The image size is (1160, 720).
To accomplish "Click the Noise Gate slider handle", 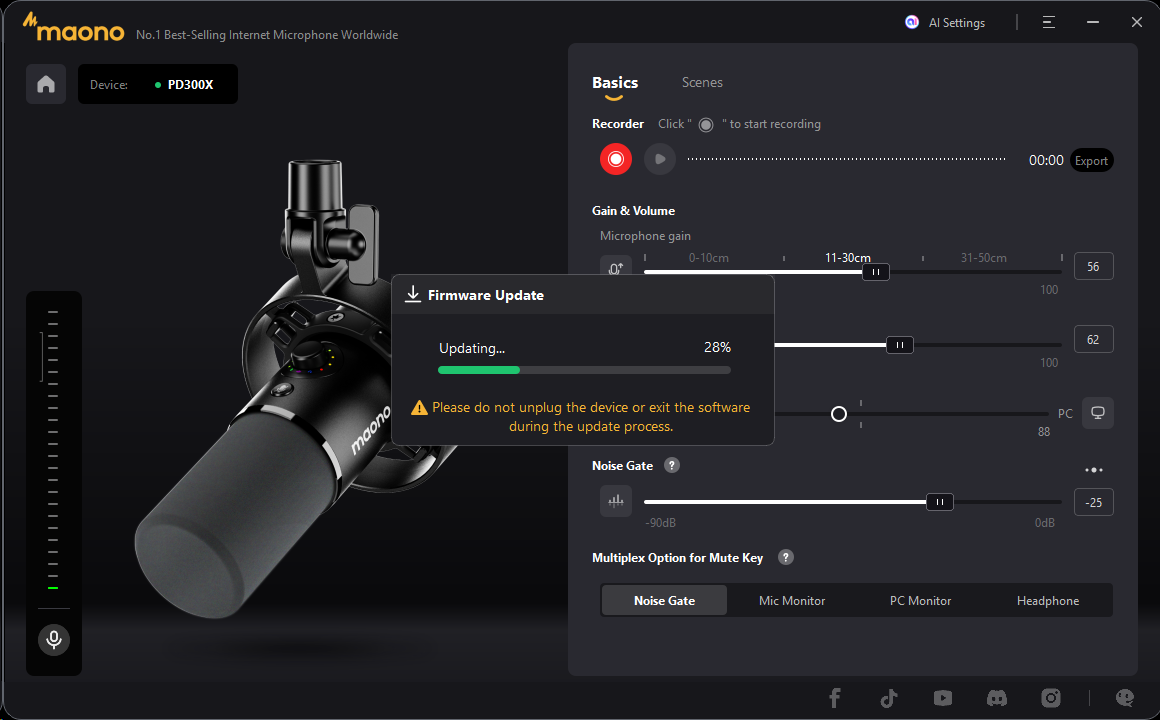I will pos(939,502).
